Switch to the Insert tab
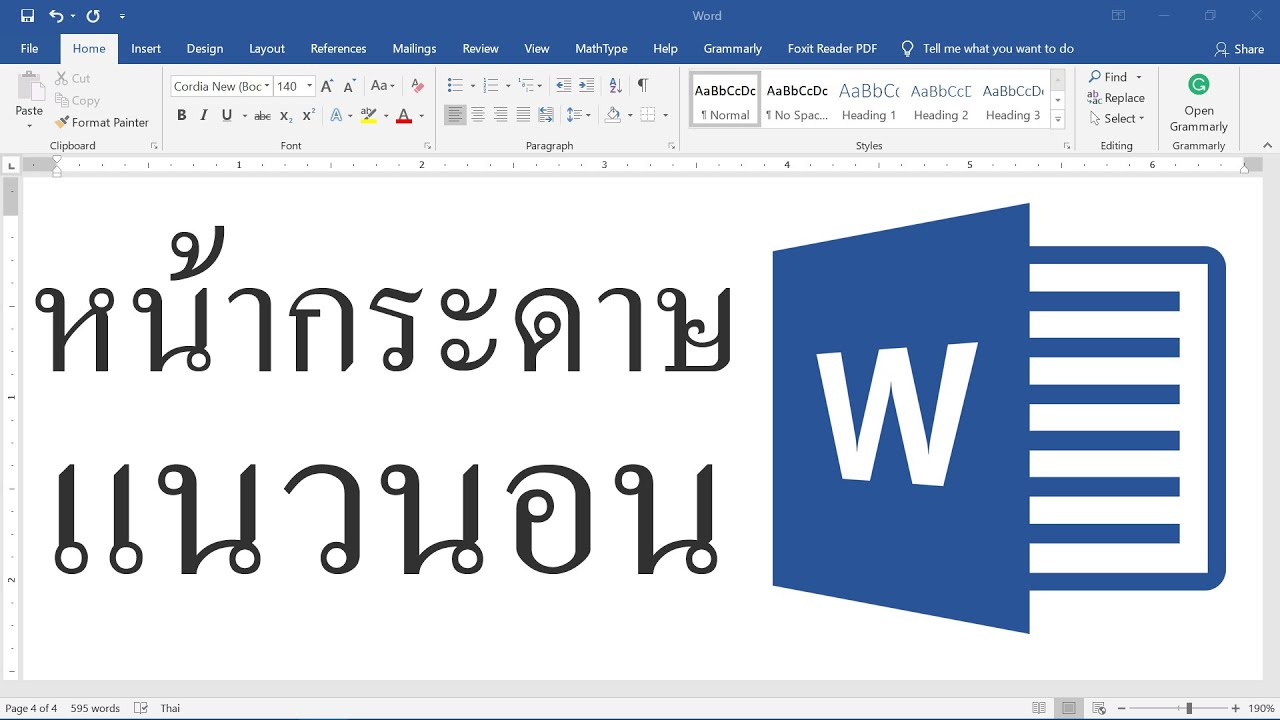The height and width of the screenshot is (720, 1280). click(x=146, y=48)
